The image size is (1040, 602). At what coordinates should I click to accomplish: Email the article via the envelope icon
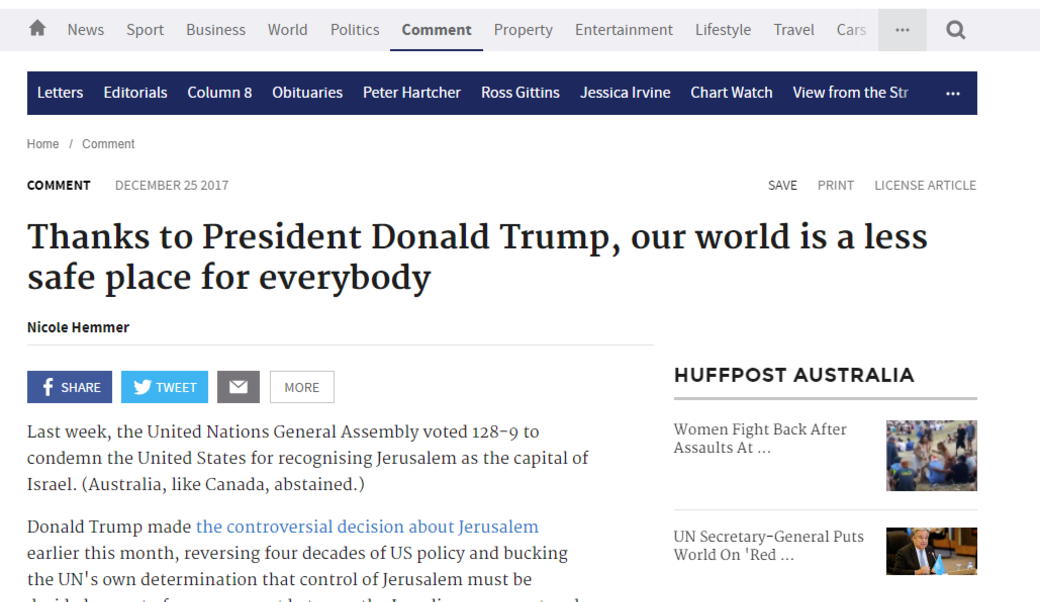238,387
